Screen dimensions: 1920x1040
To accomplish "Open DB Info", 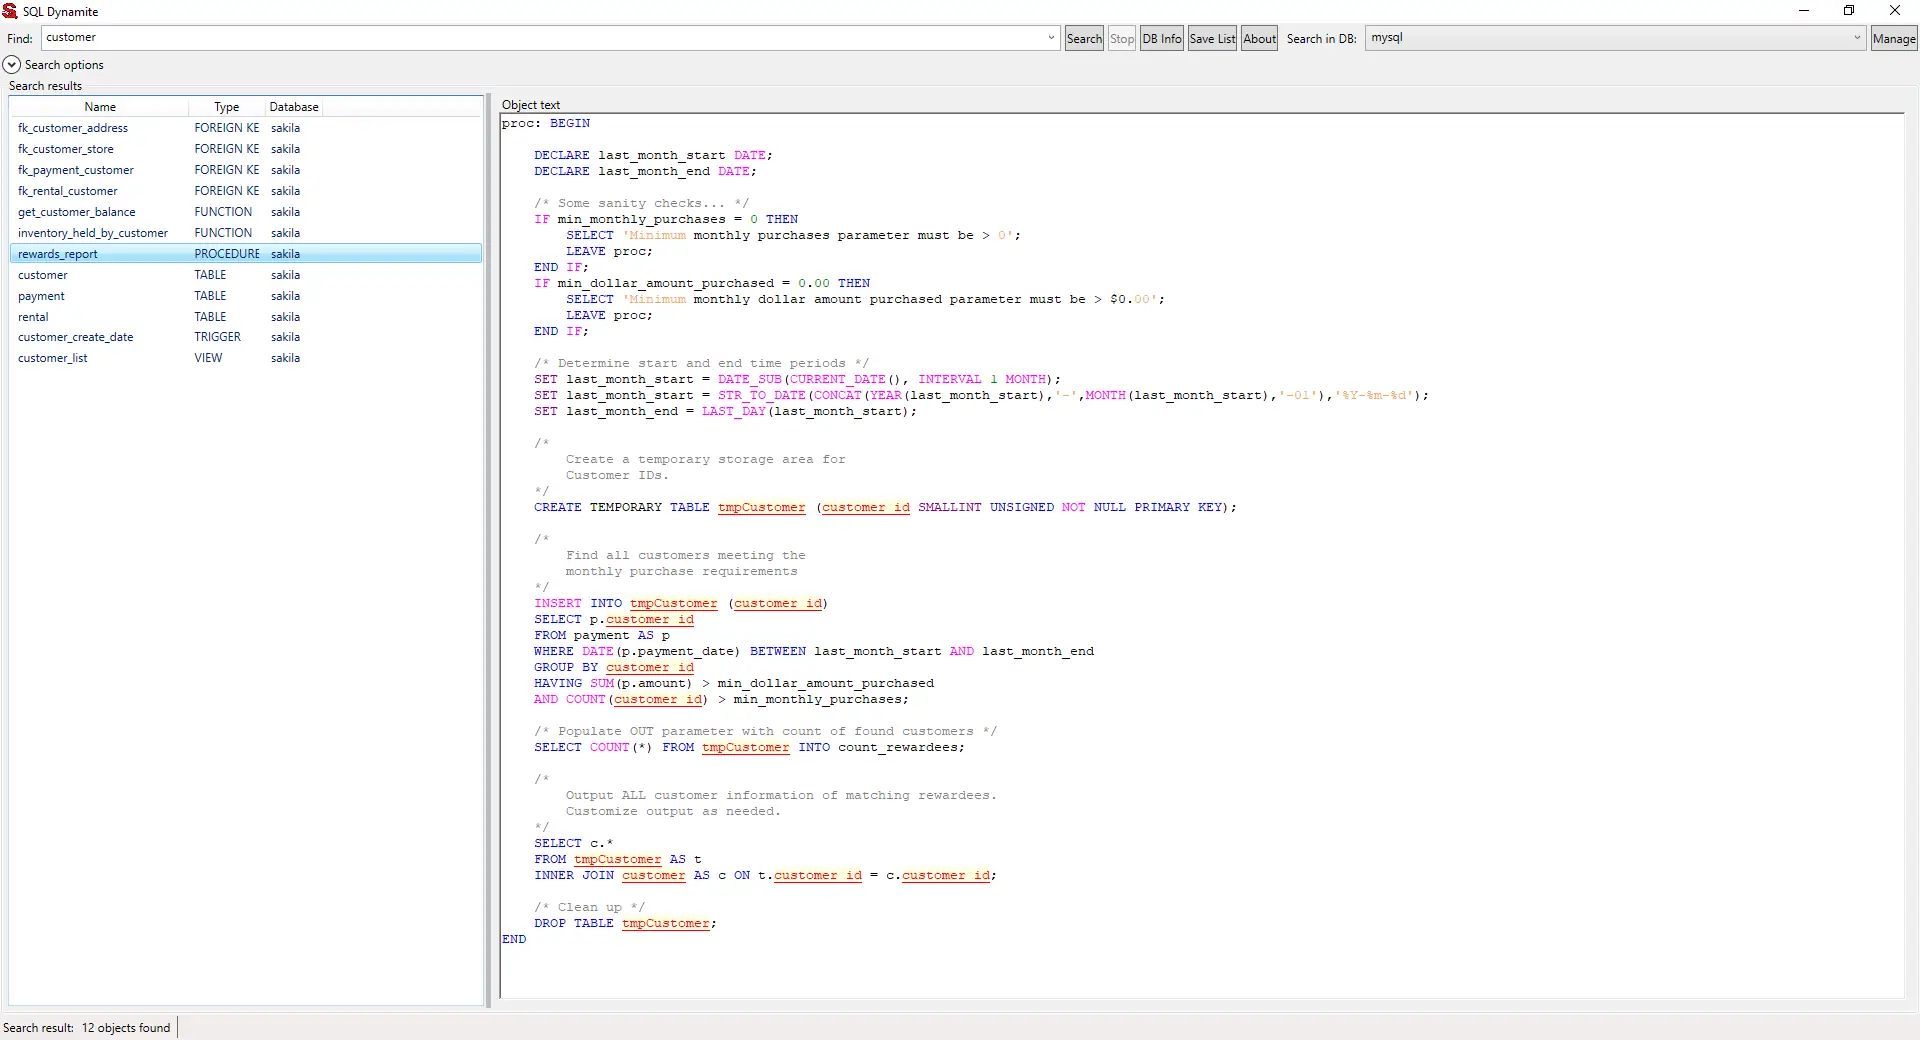I will tap(1161, 39).
